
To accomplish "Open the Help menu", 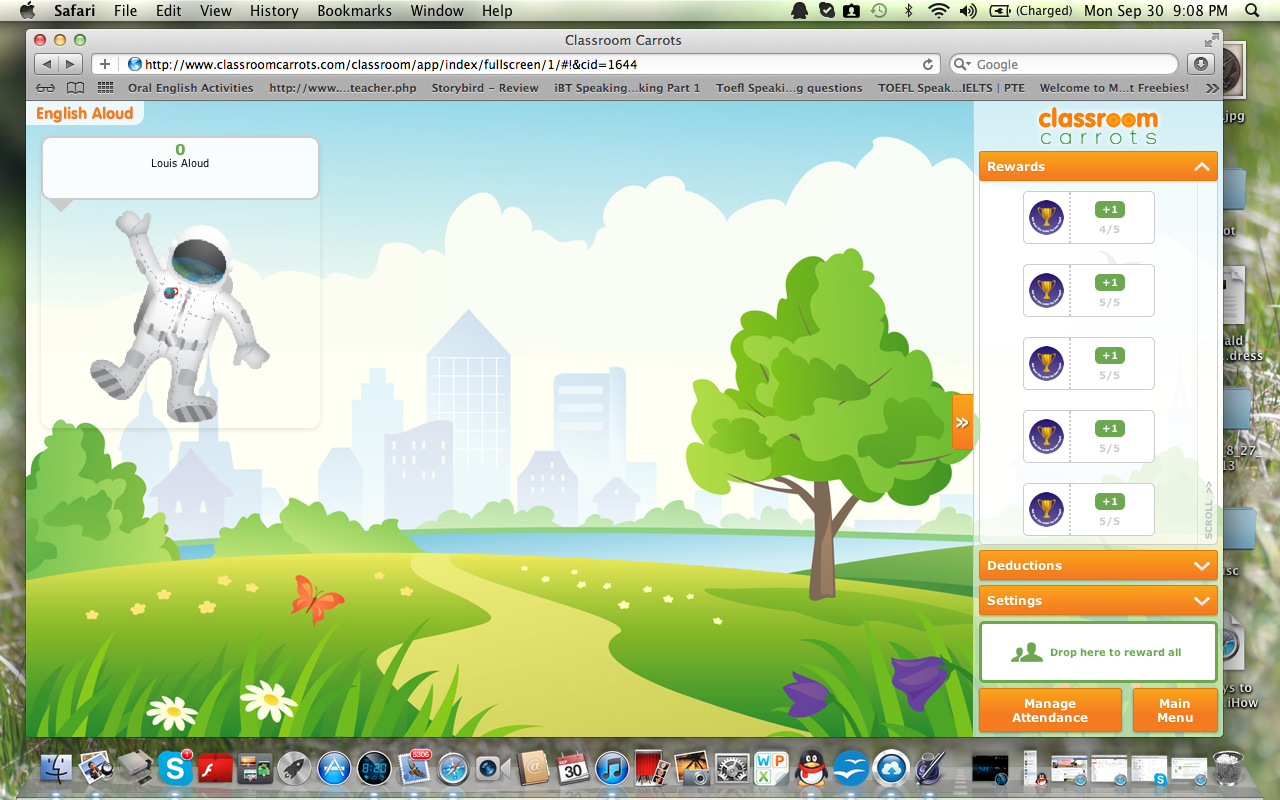I will click(x=497, y=11).
